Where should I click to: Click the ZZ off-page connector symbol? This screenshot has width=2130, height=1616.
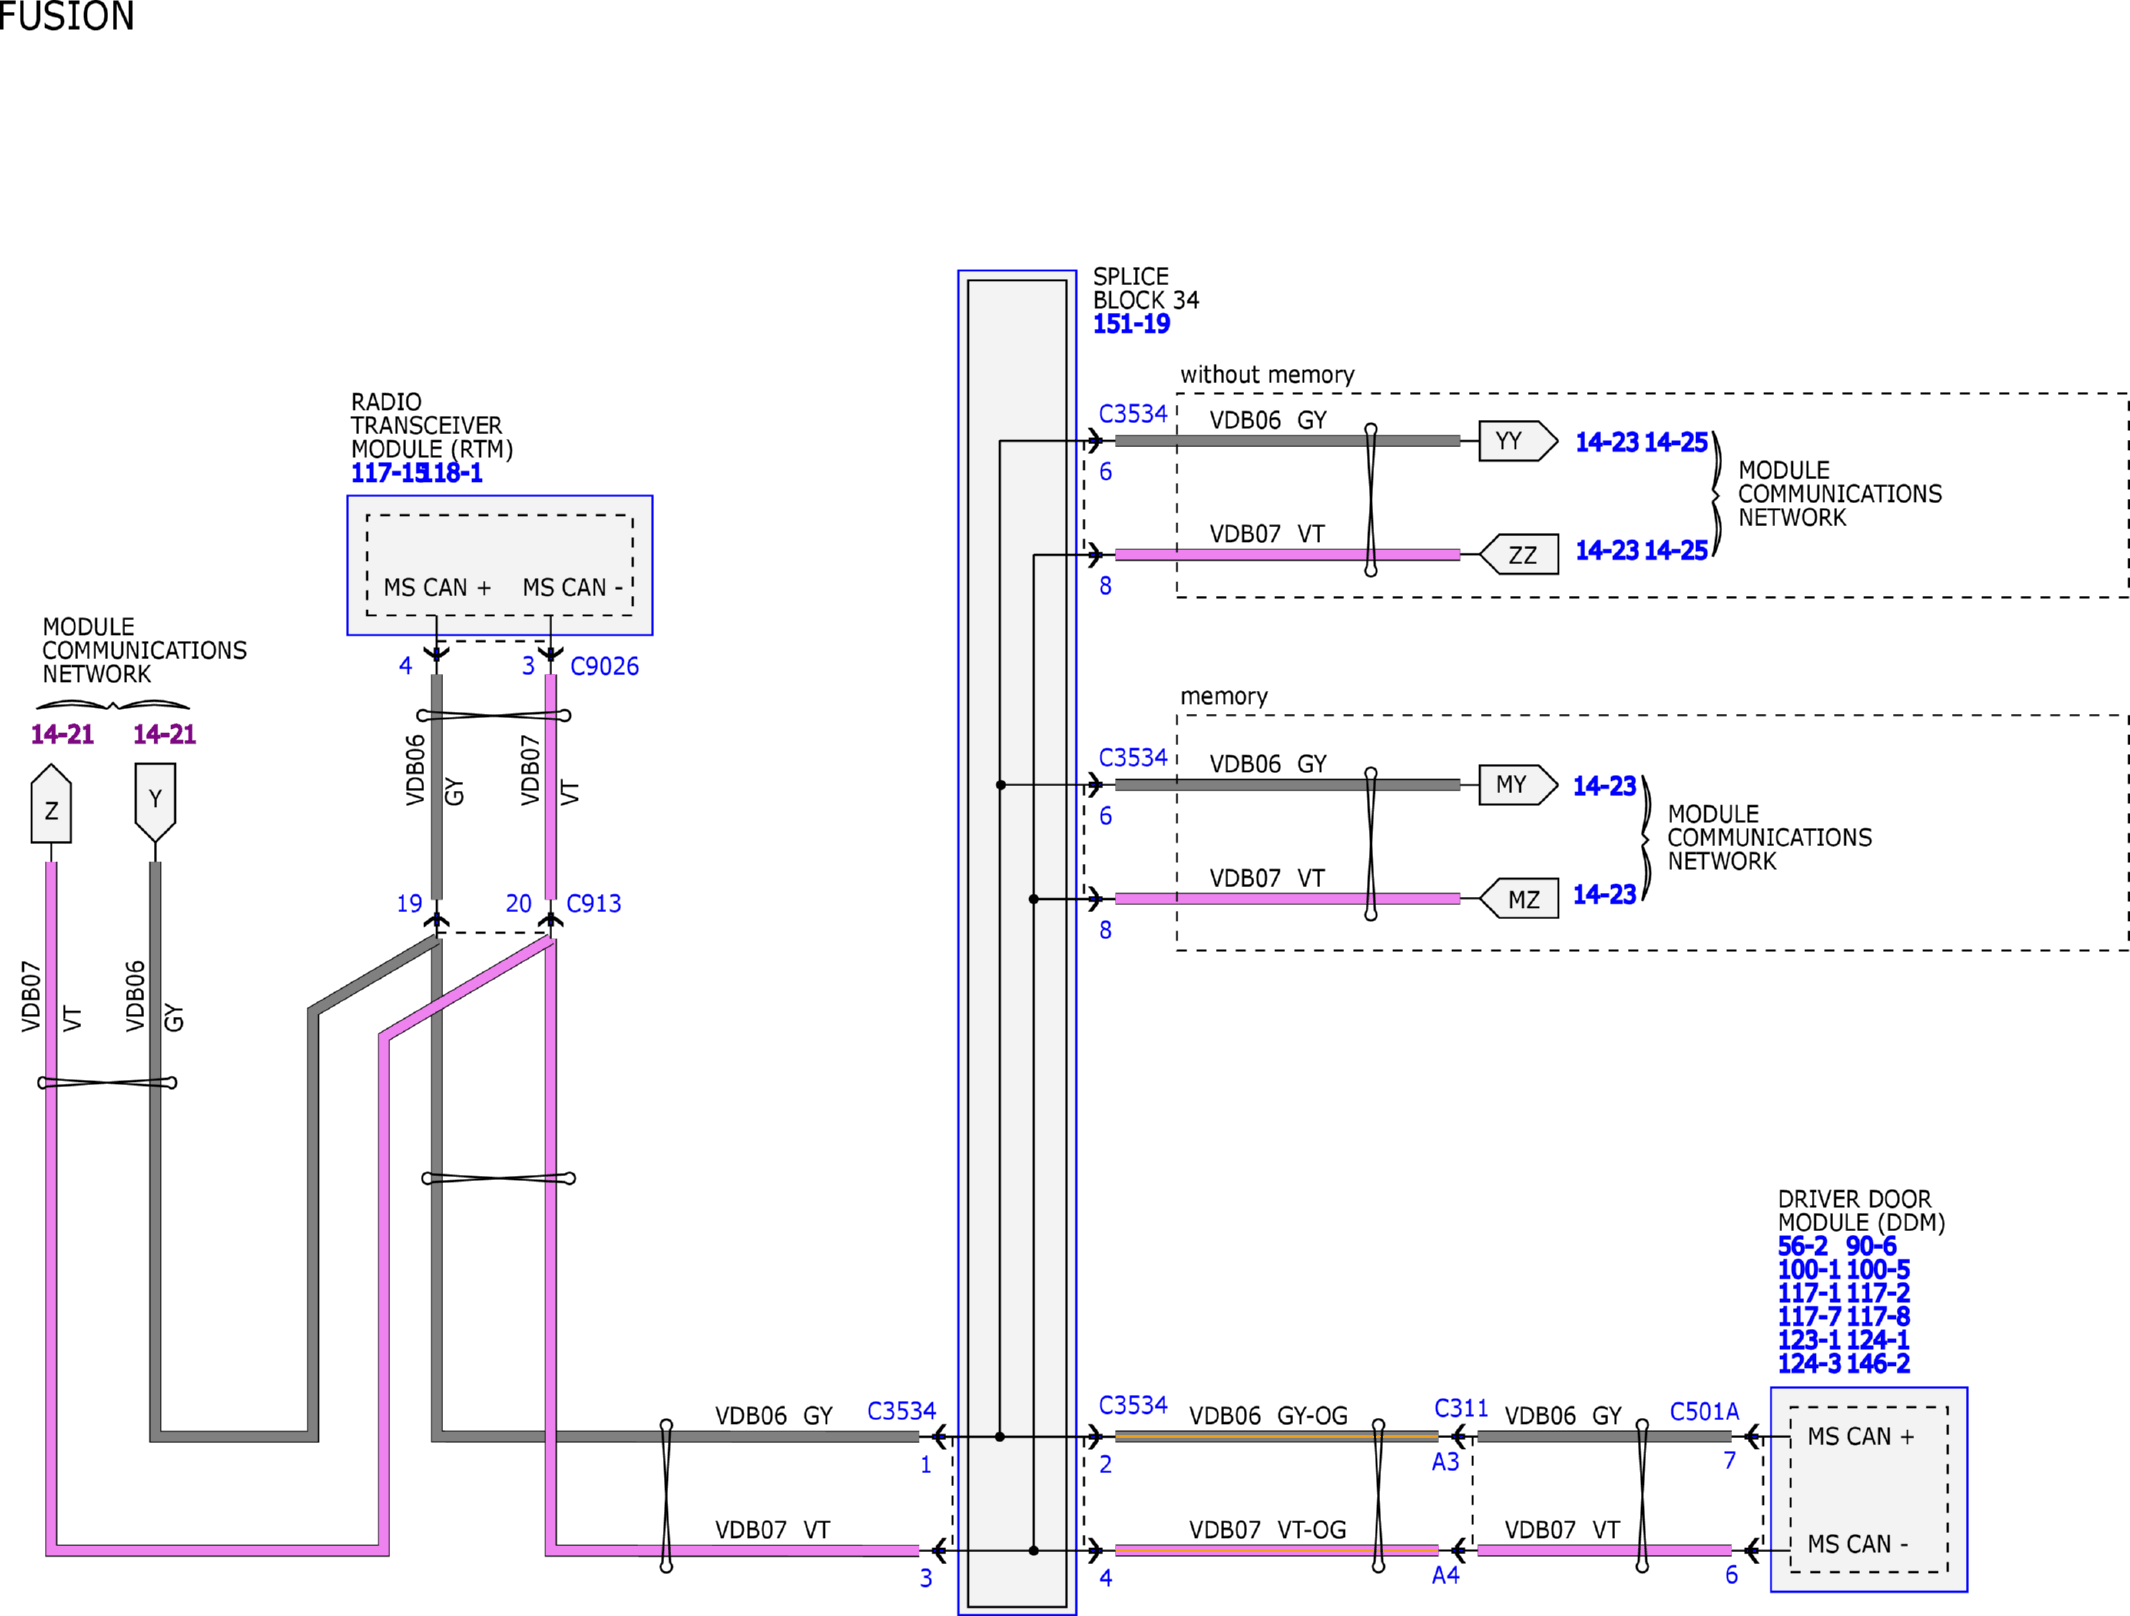[1519, 555]
